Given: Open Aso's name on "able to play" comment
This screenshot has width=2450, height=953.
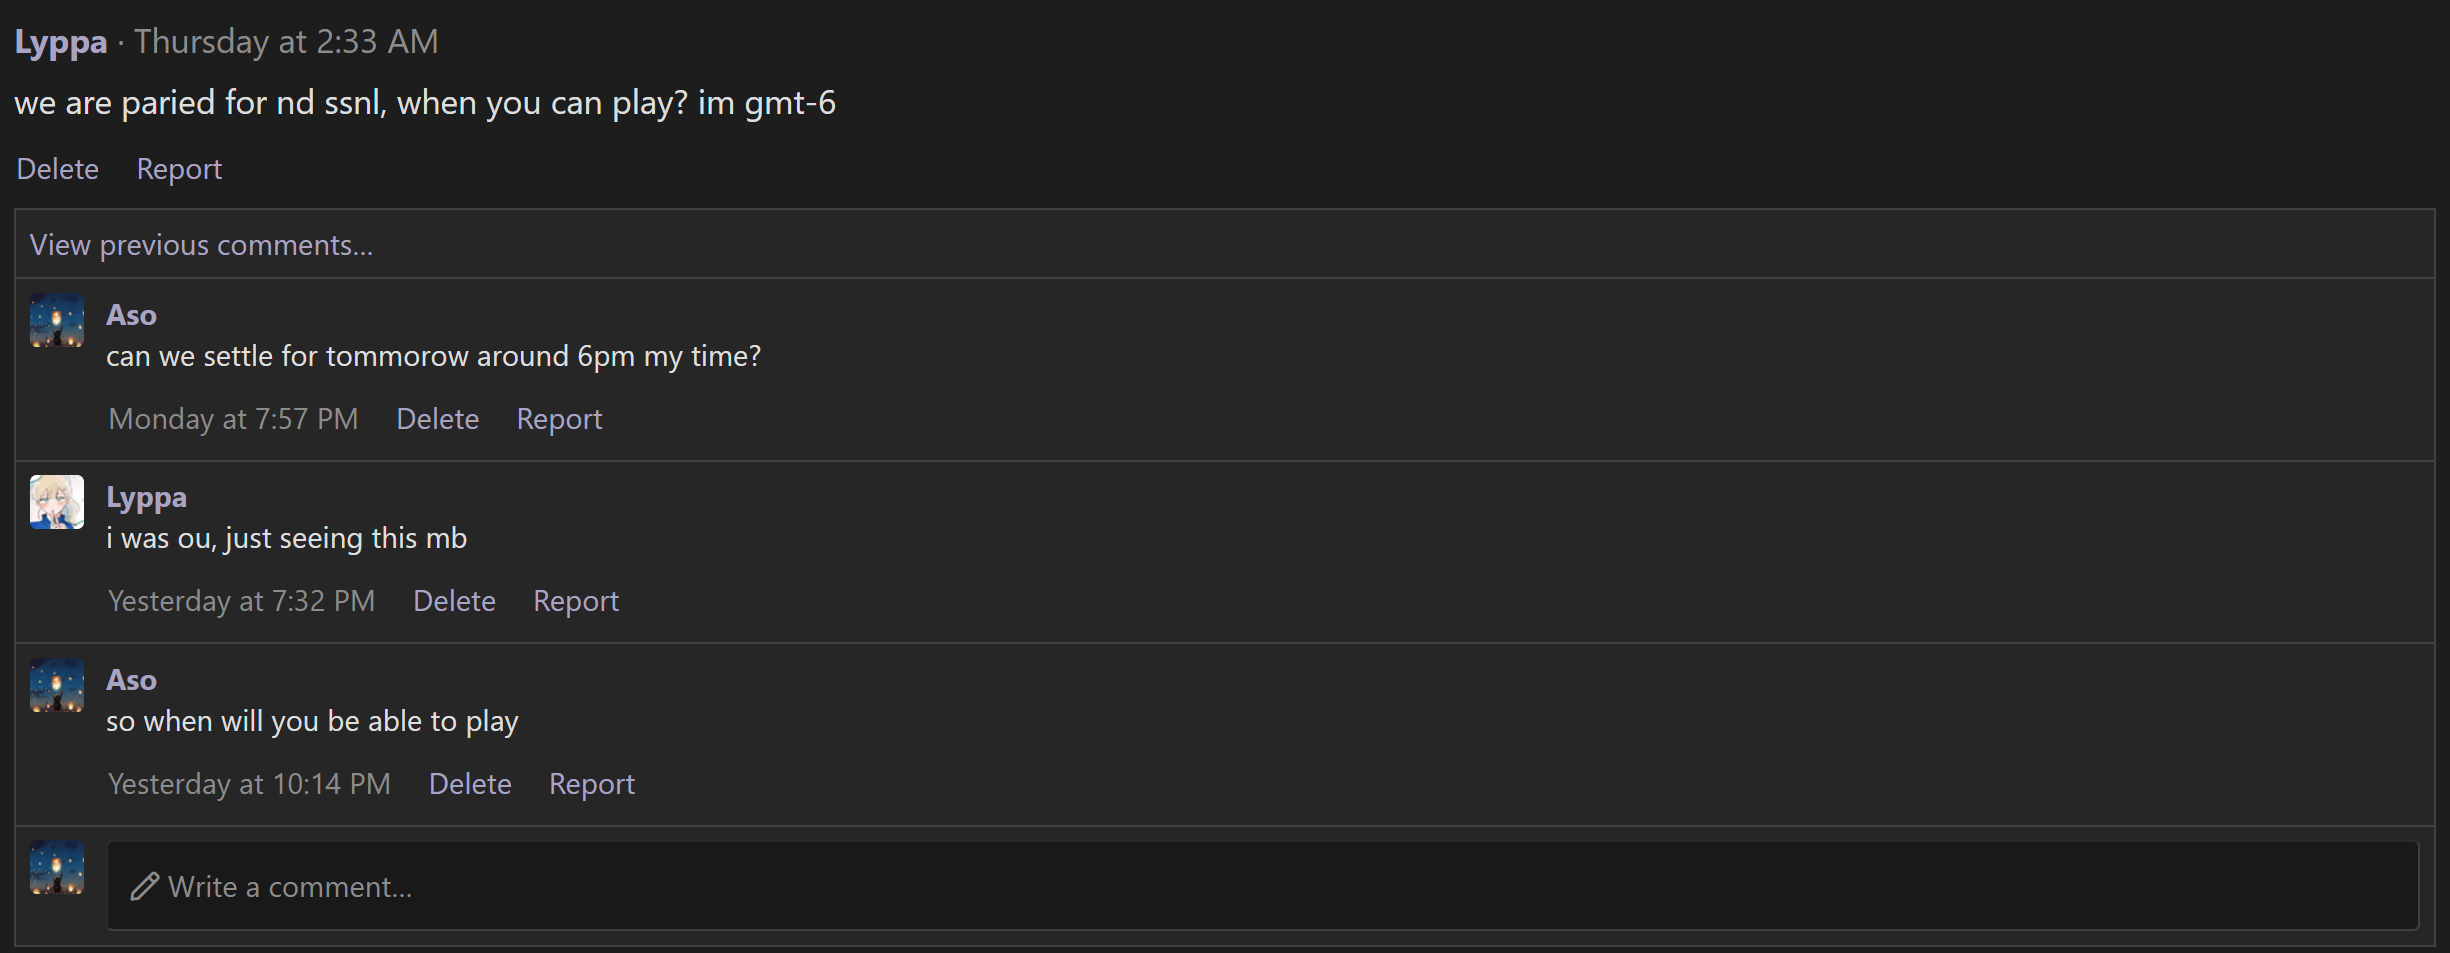Looking at the screenshot, I should 131,680.
